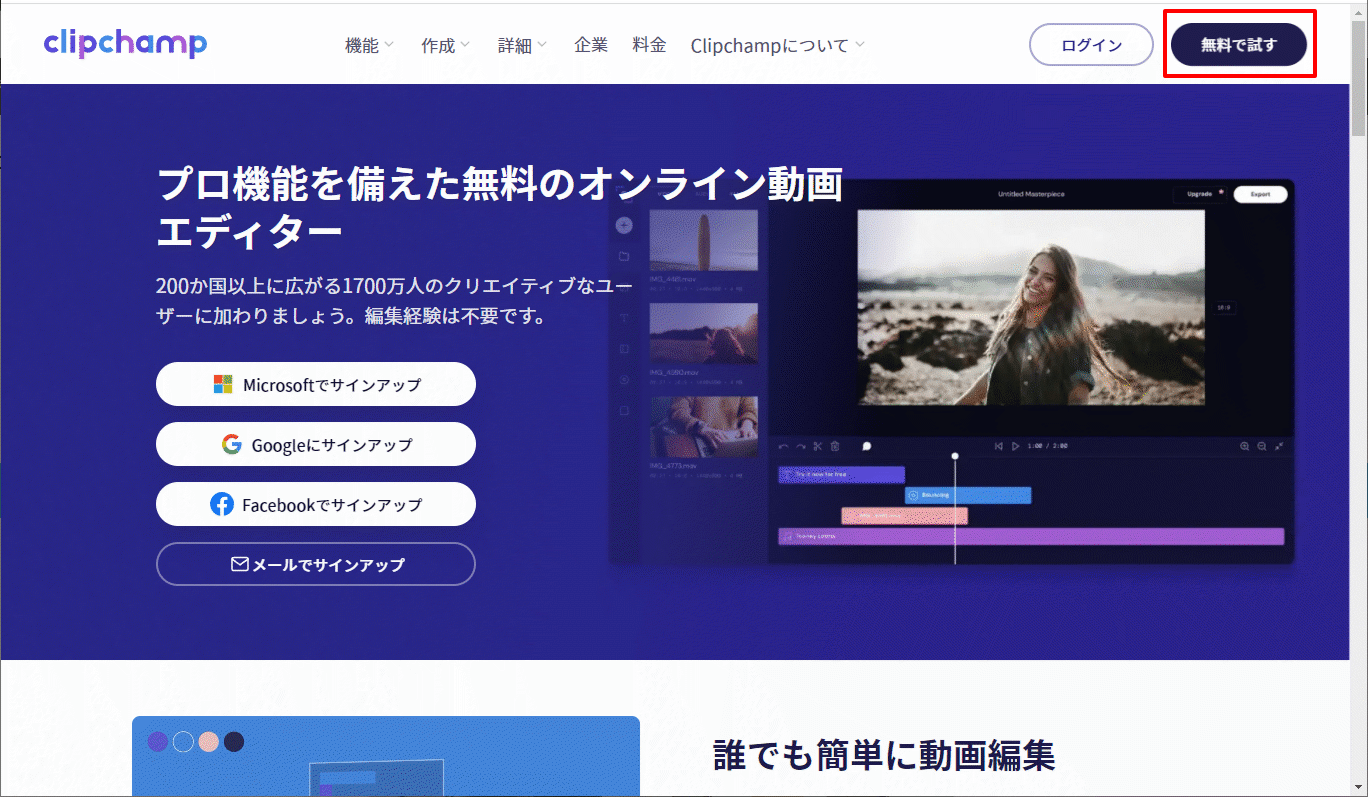Choose the Facebook sign-up option
1368x797 pixels.
[315, 504]
